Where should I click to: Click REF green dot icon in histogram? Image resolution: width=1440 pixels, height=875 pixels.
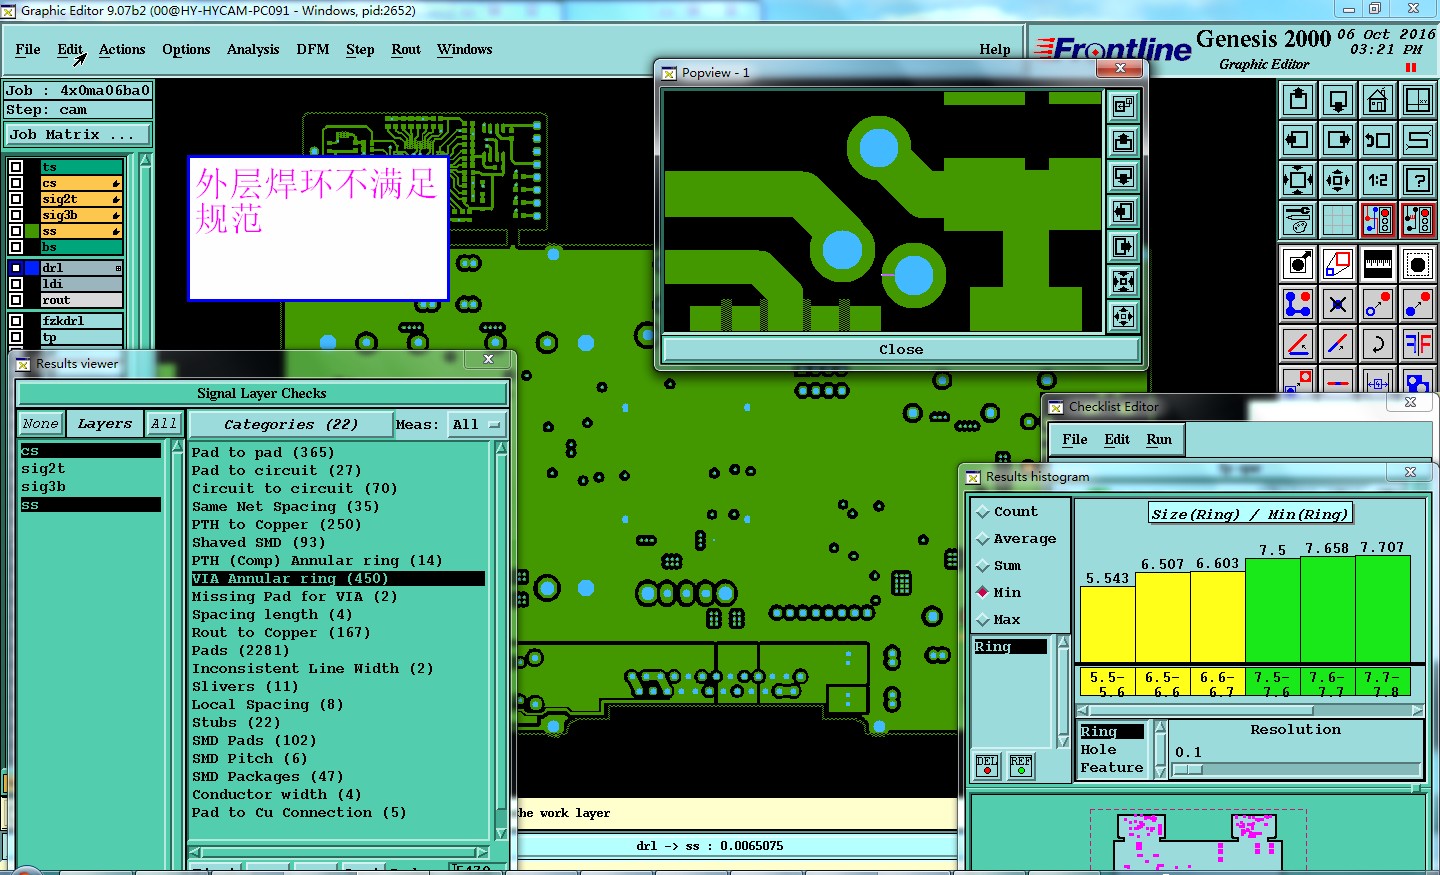pos(1021,766)
